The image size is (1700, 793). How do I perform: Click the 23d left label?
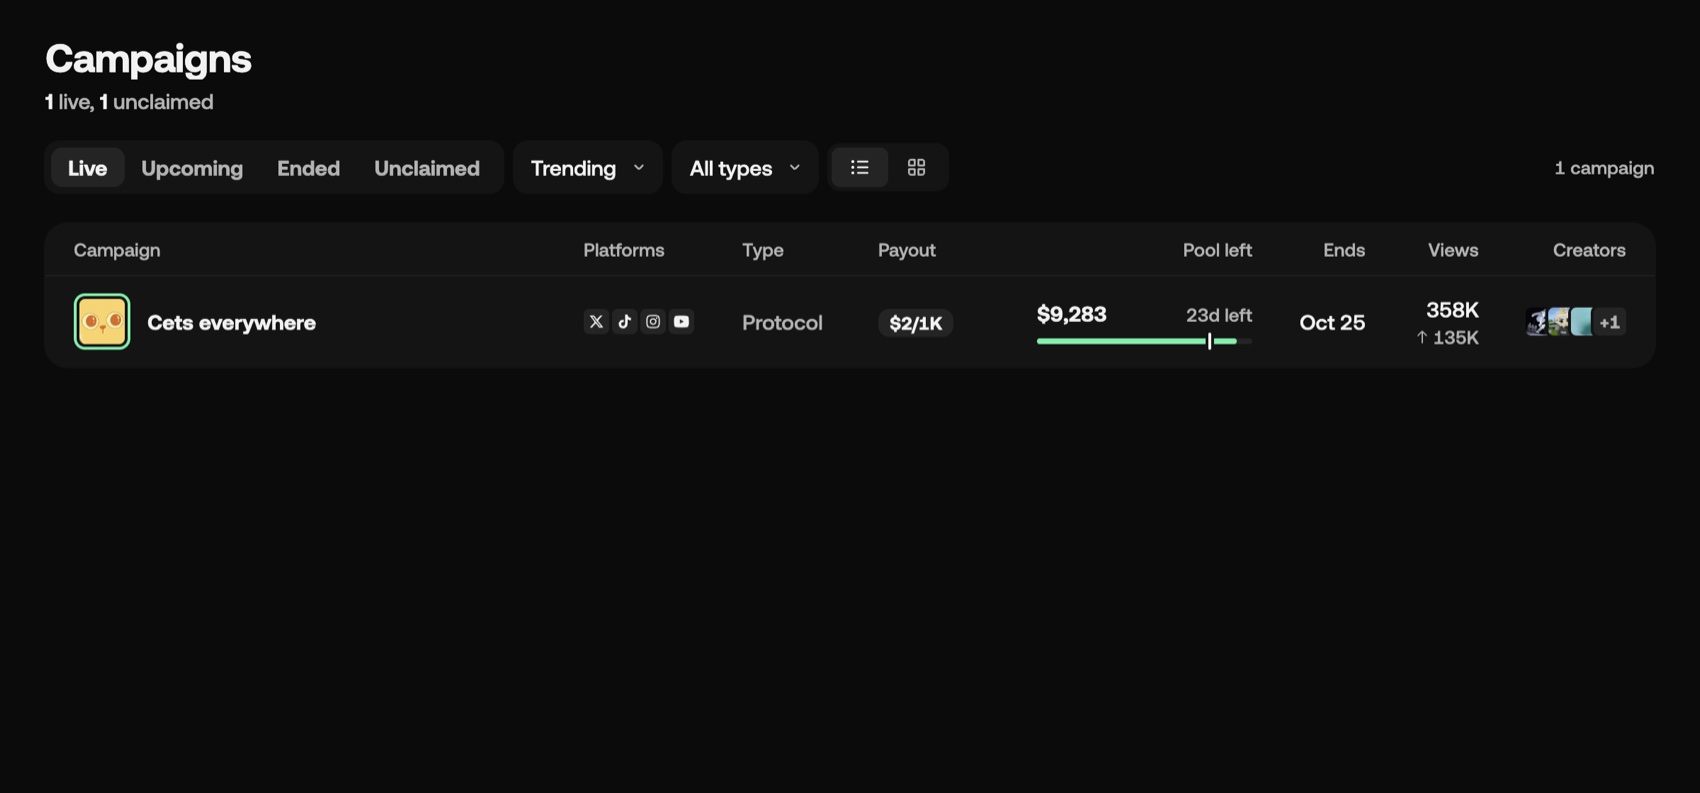point(1219,315)
